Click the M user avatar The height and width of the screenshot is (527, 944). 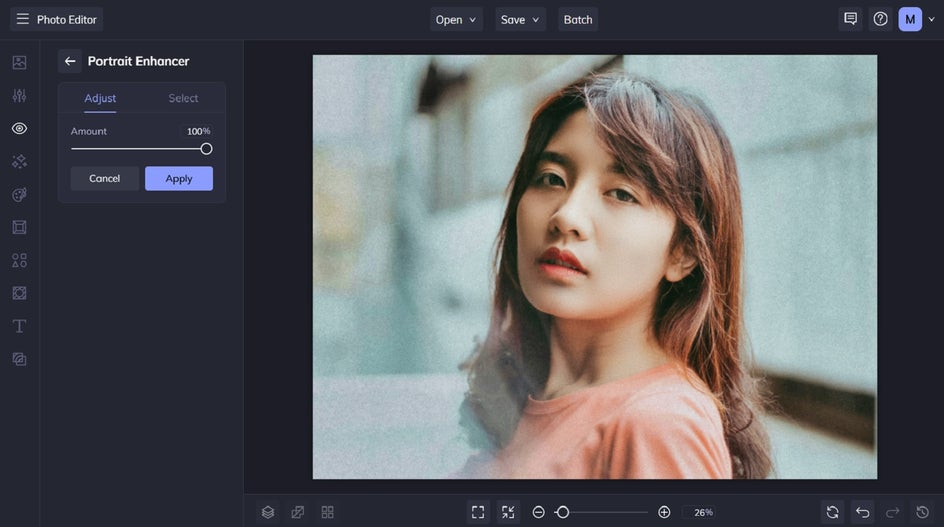pyautogui.click(x=910, y=19)
